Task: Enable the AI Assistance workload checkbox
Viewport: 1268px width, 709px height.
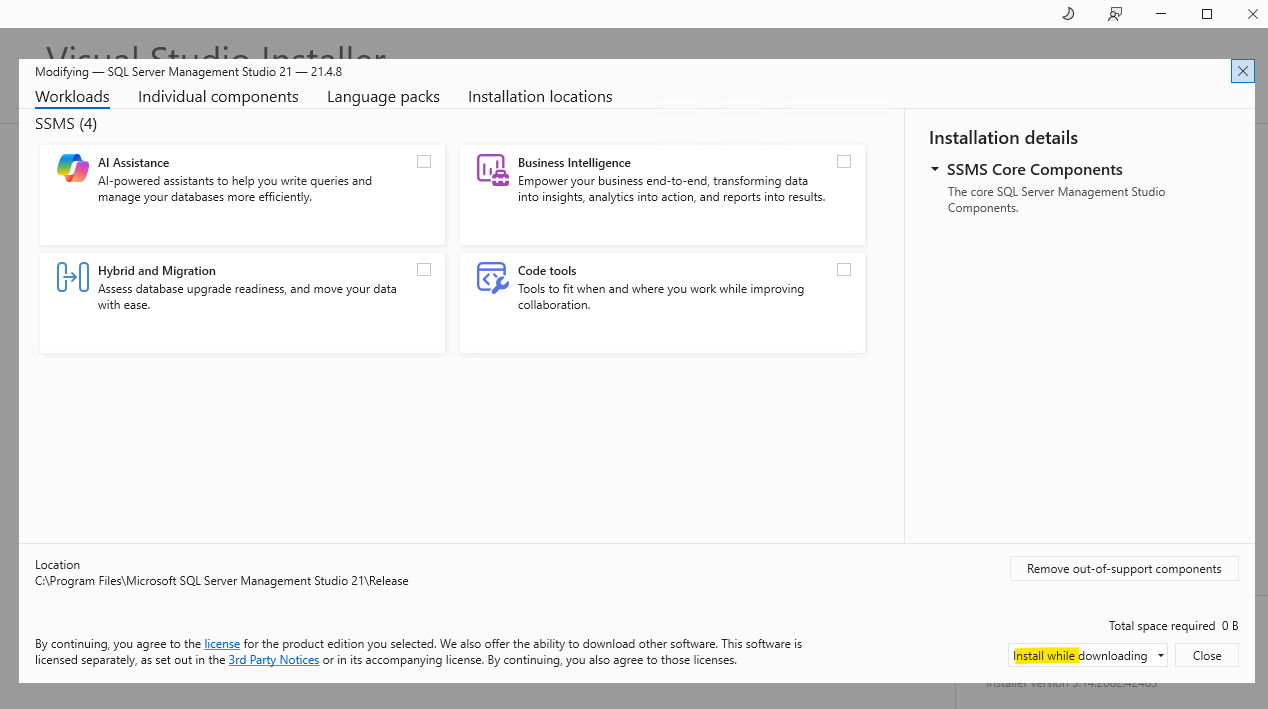Action: pyautogui.click(x=424, y=161)
